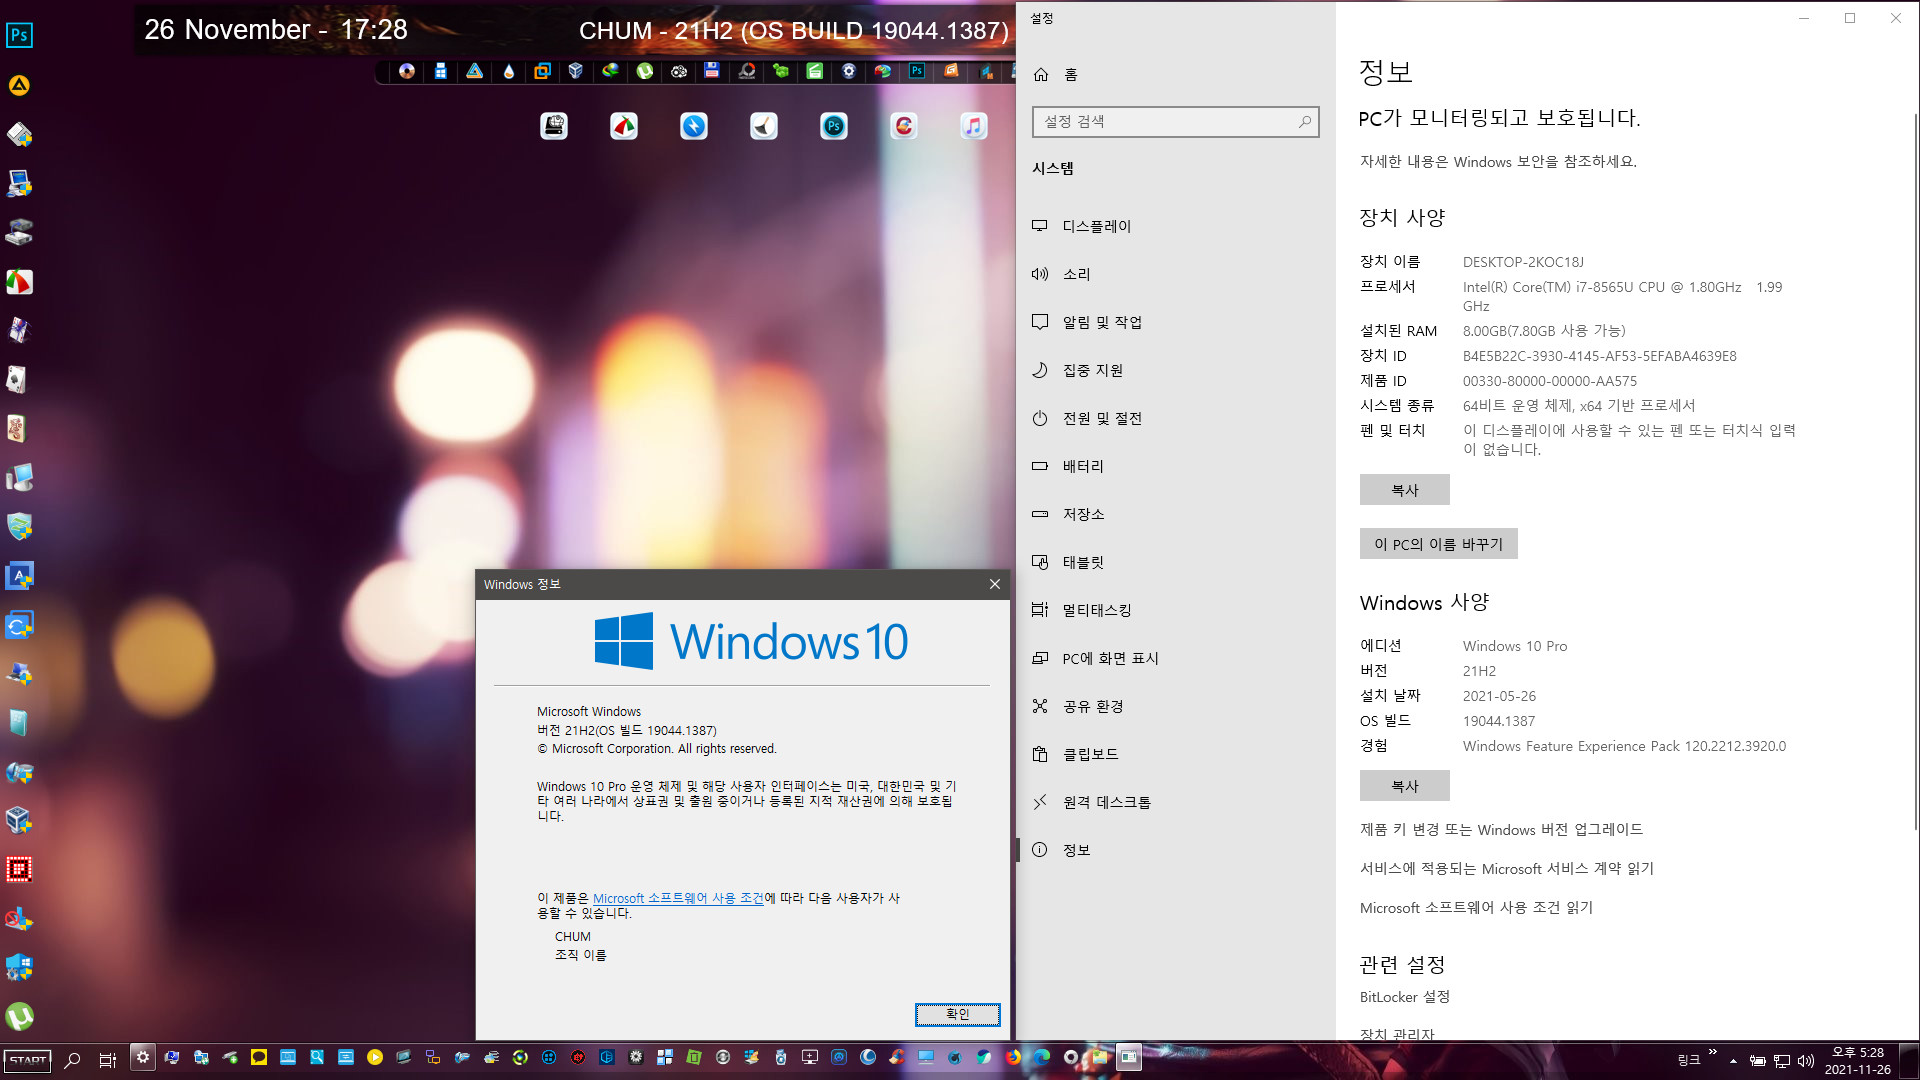Viewport: 1920px width, 1080px height.
Task: Click the Settings gear on the taskbar
Action: pyautogui.click(x=143, y=1057)
